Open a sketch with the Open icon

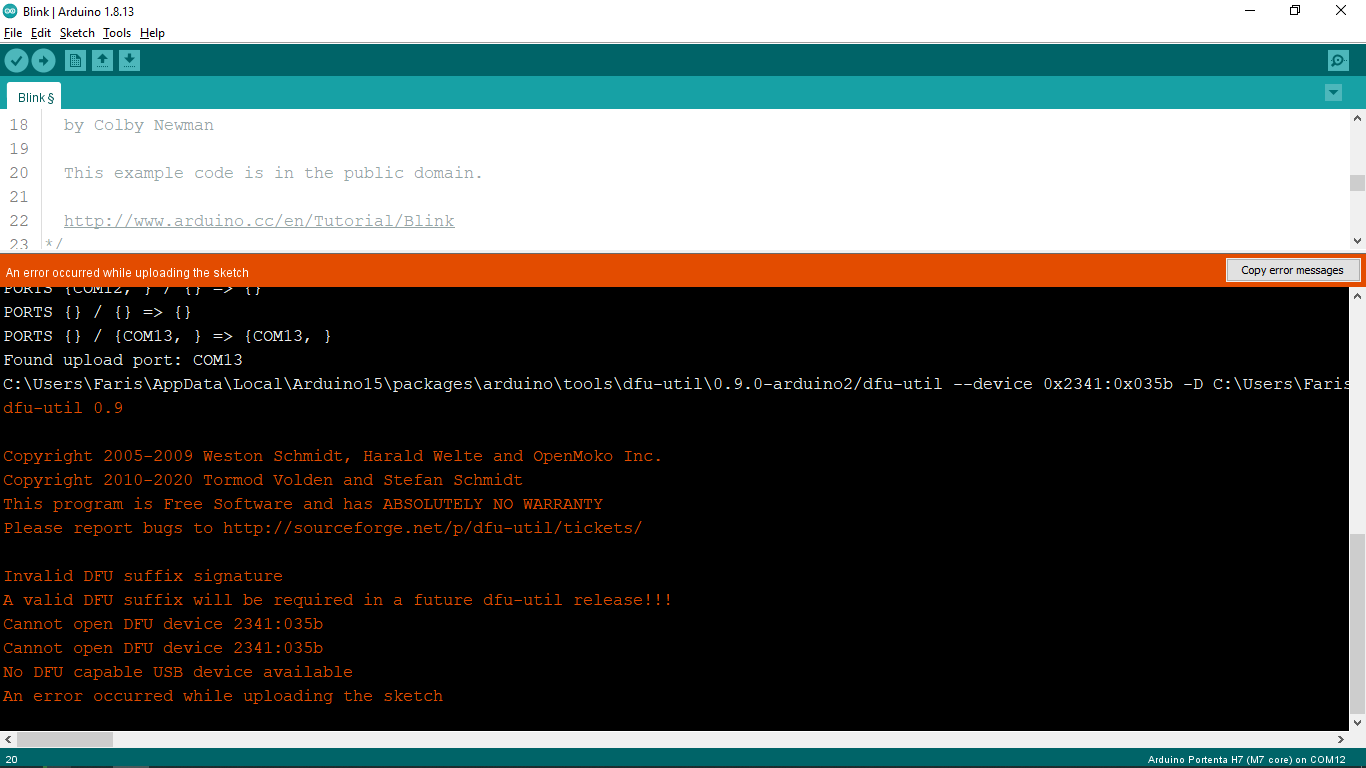click(102, 61)
